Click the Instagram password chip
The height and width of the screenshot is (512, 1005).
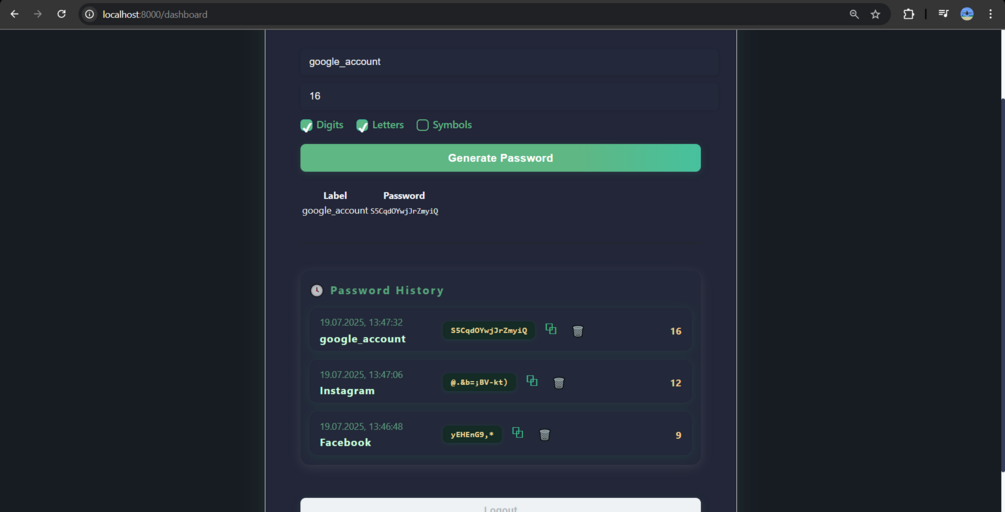point(479,383)
